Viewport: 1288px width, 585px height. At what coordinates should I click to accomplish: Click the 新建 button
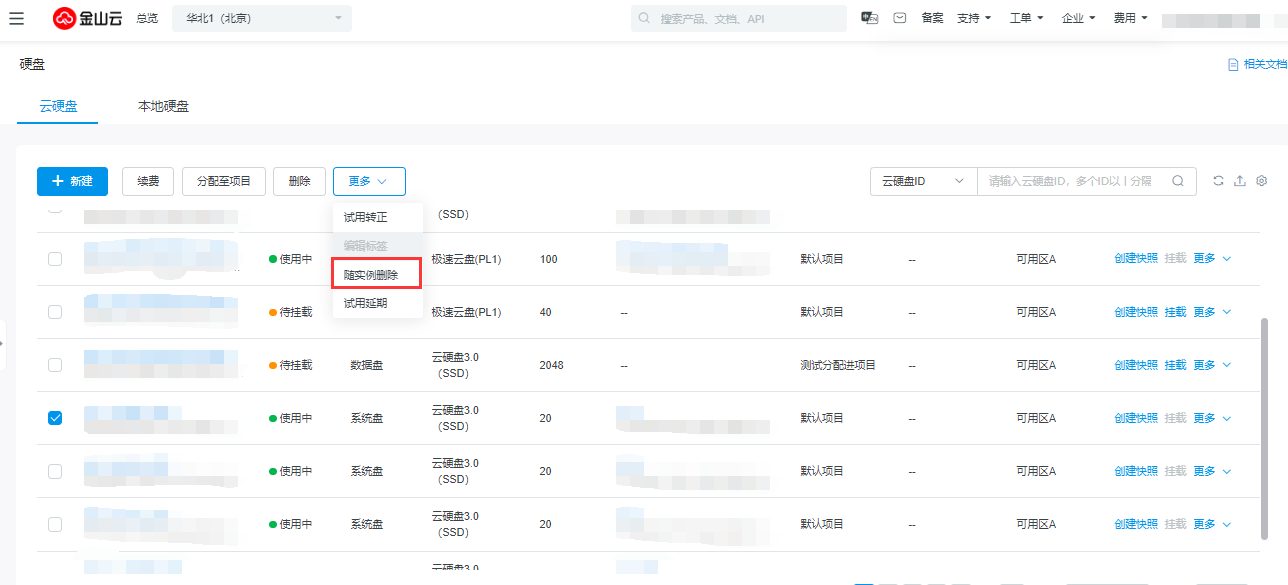pos(72,181)
